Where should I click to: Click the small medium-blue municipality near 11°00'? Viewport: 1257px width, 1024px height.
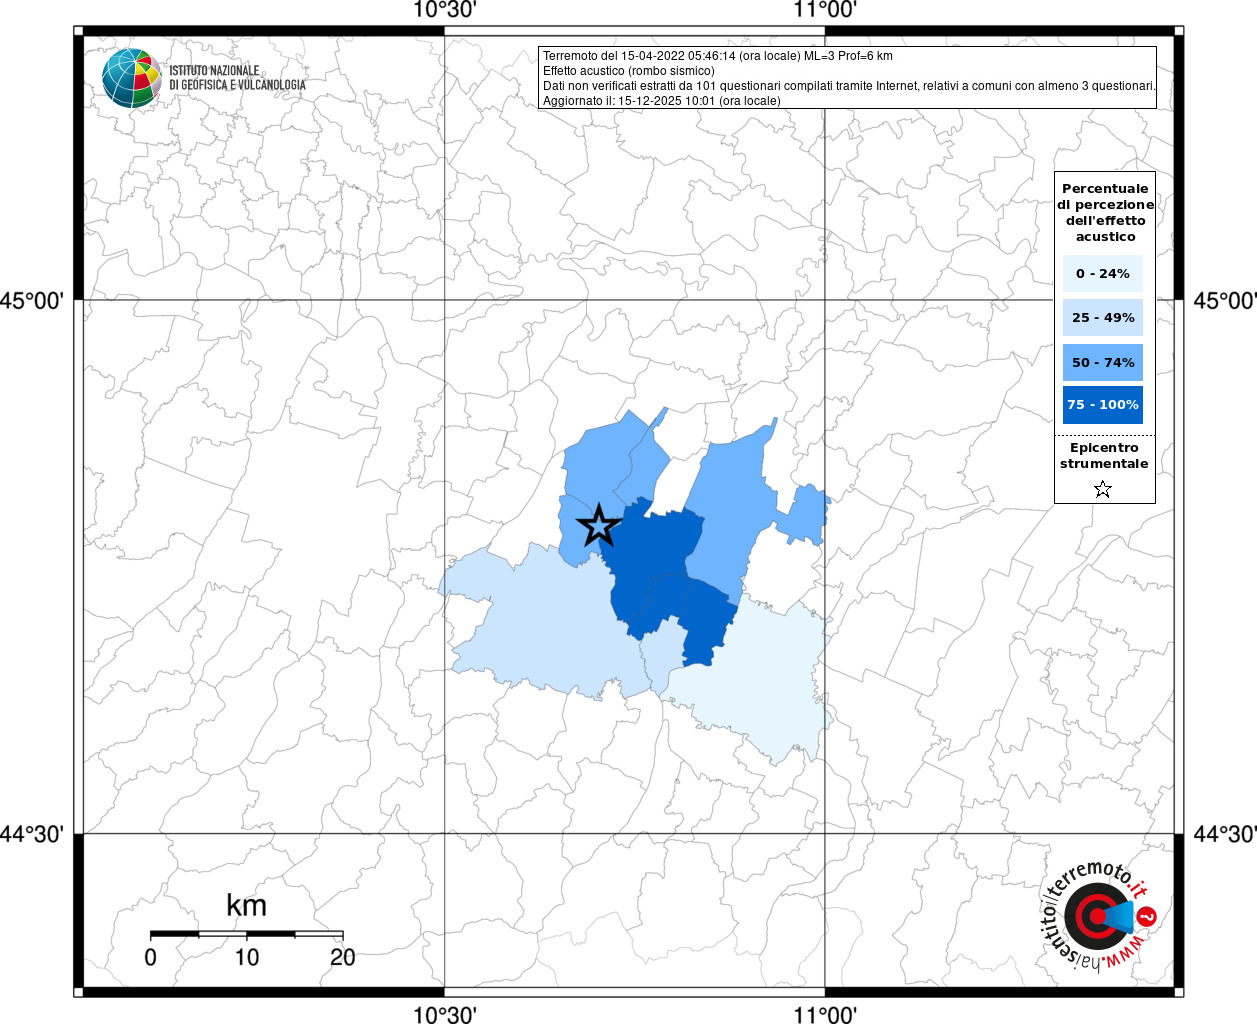pyautogui.click(x=803, y=514)
